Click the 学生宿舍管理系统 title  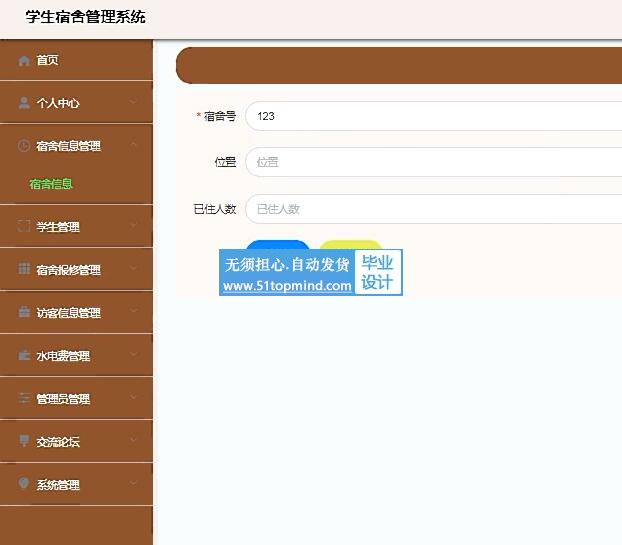tap(85, 17)
